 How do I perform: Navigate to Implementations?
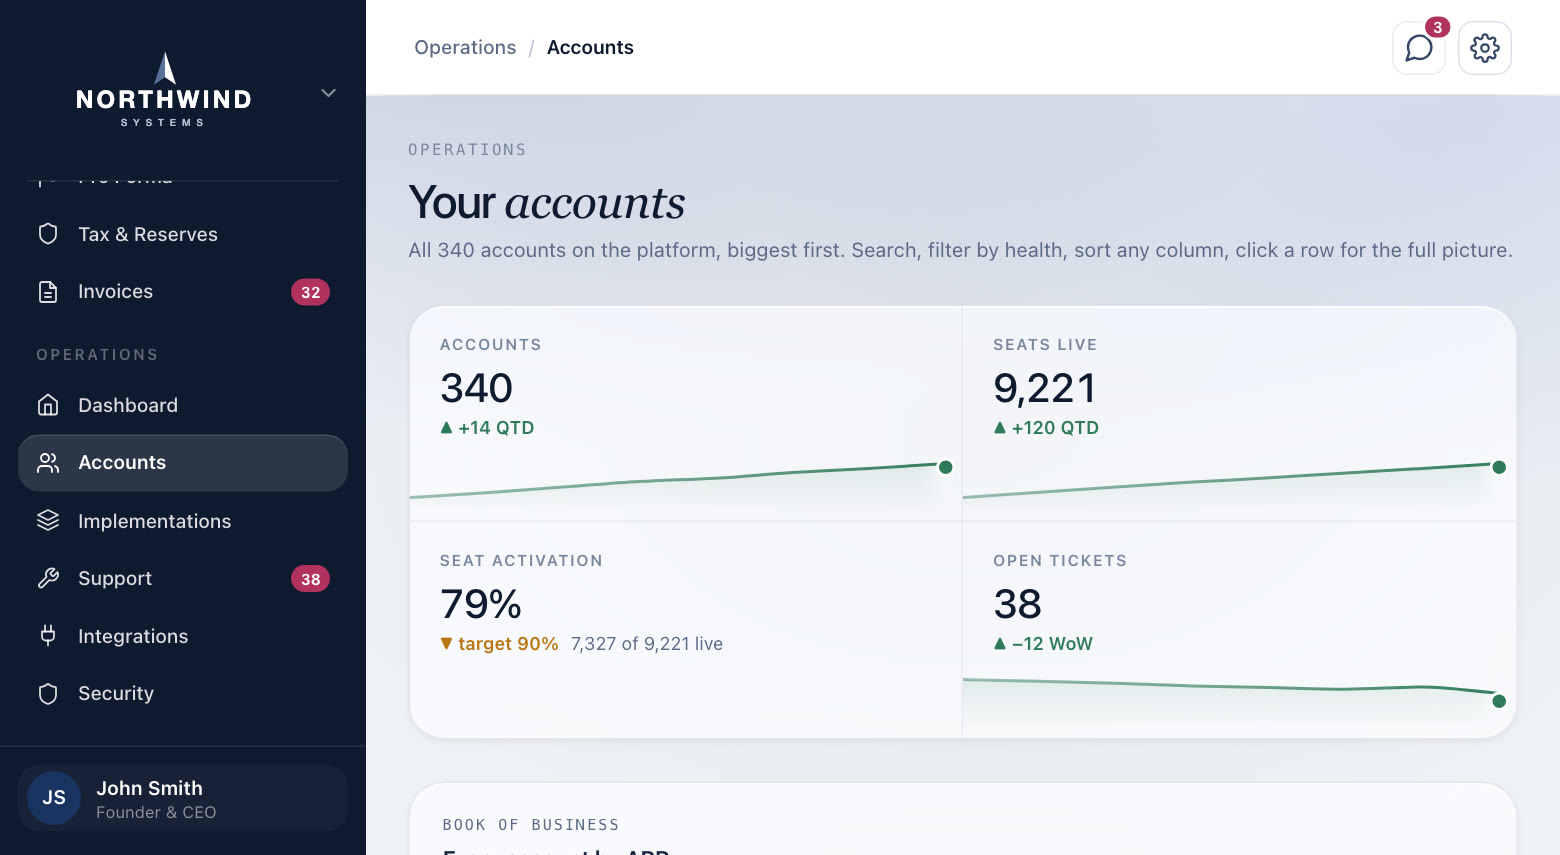click(183, 521)
